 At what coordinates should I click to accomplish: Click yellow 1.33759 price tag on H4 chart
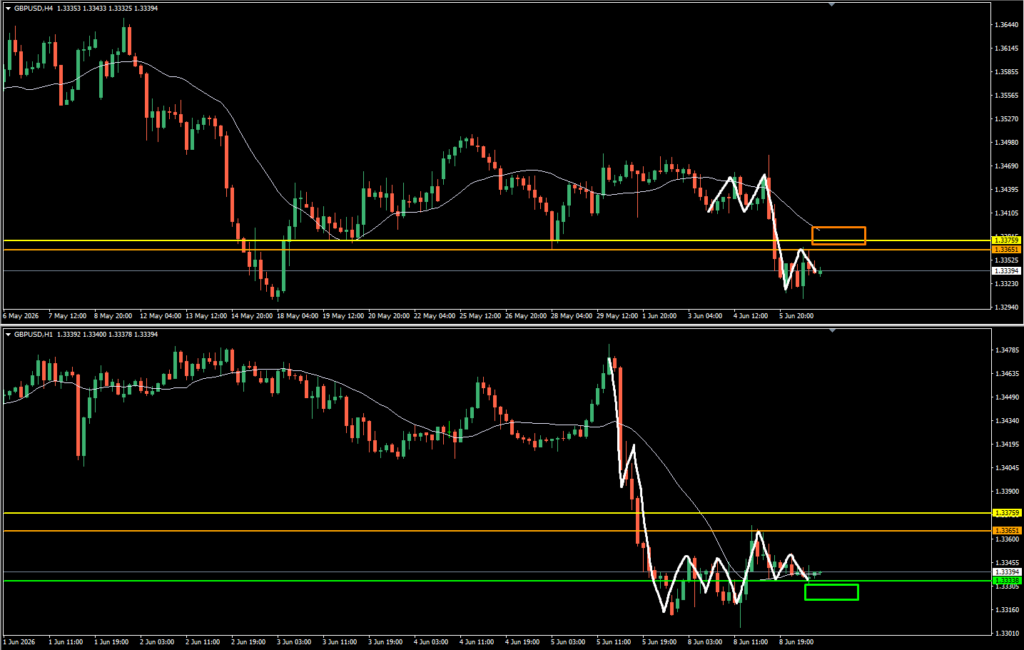pos(1006,240)
